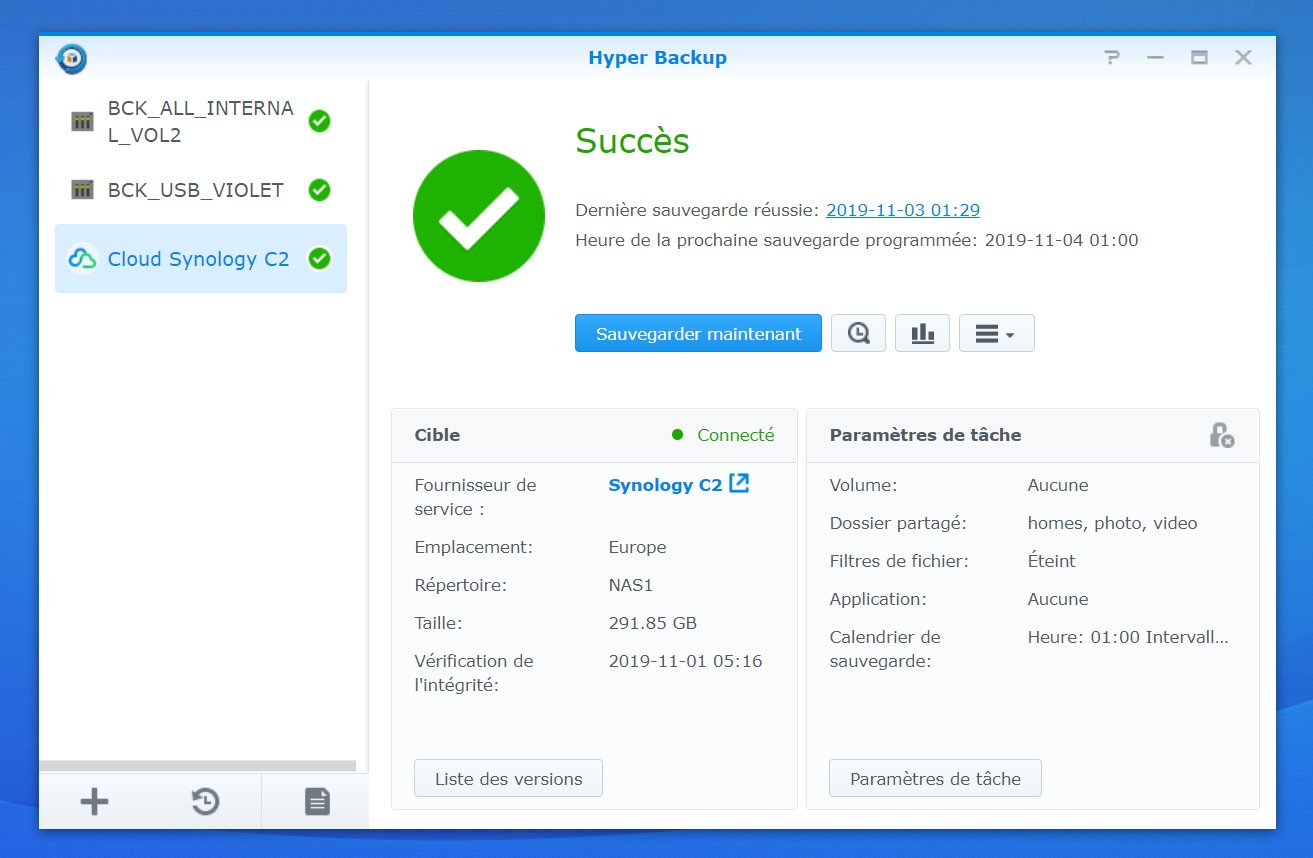Click the shared folders value homes, photo, video
Viewport: 1313px width, 858px height.
tap(1112, 523)
